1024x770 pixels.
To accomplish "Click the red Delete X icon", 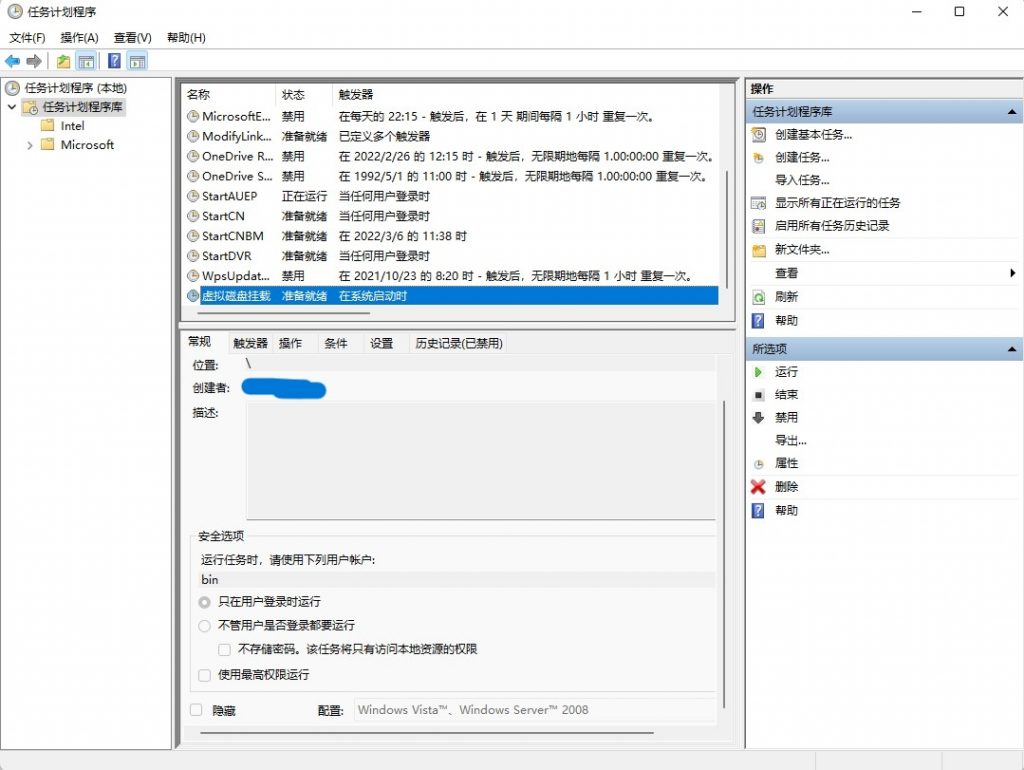I will 758,487.
